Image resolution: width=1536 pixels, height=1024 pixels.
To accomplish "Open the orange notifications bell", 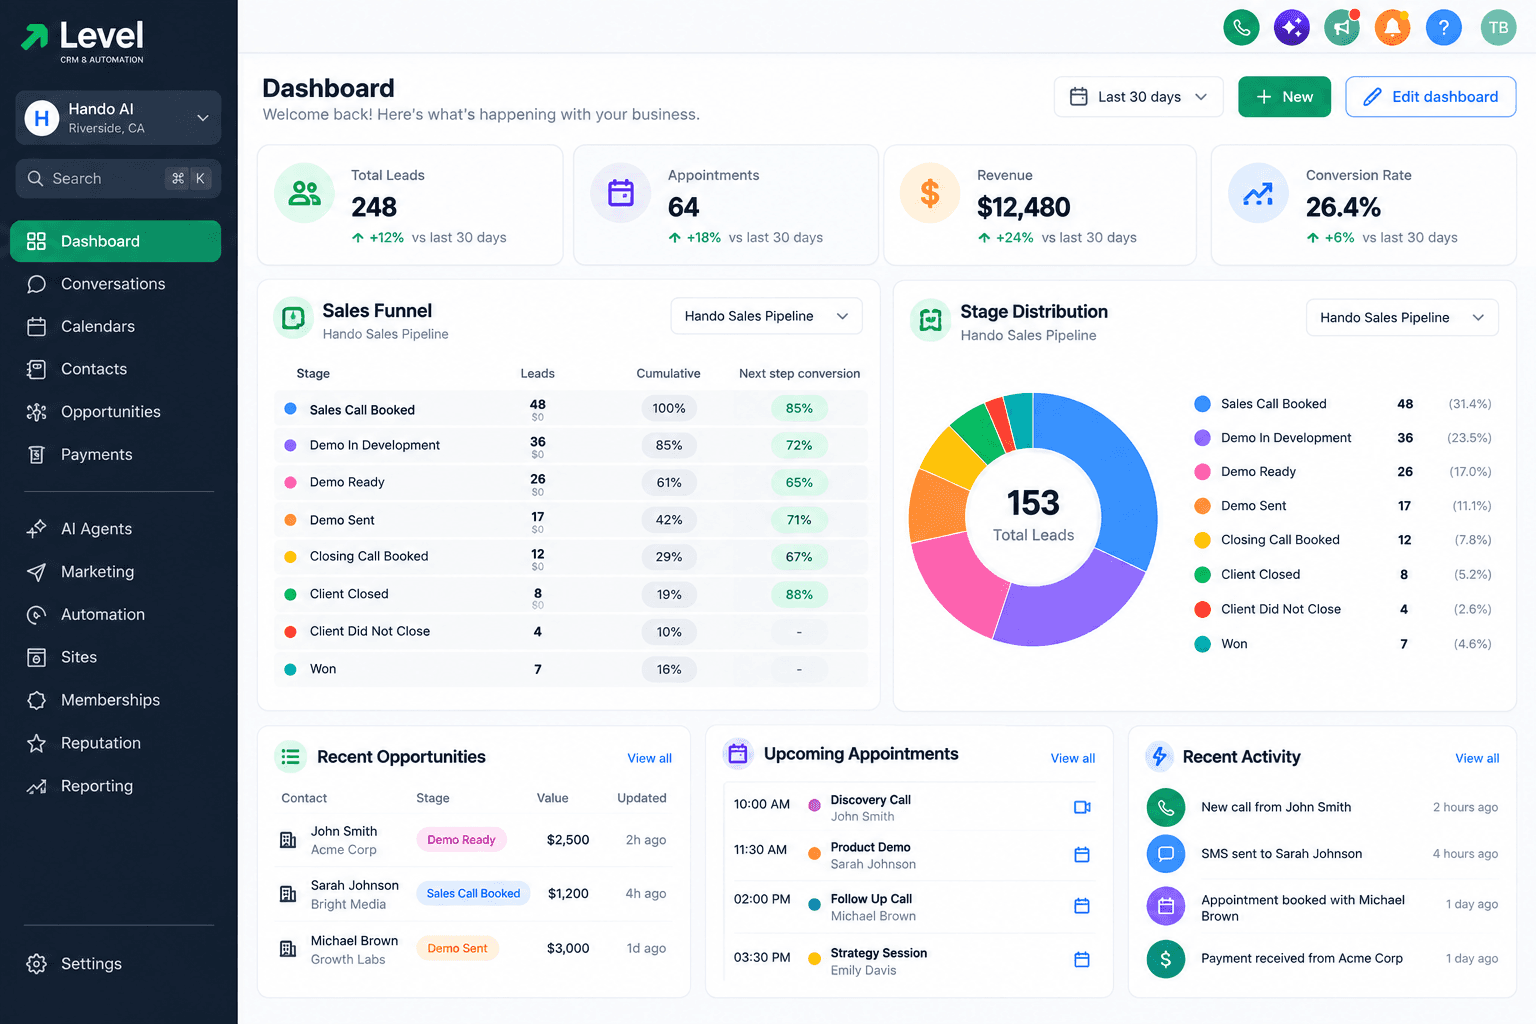I will tap(1392, 27).
